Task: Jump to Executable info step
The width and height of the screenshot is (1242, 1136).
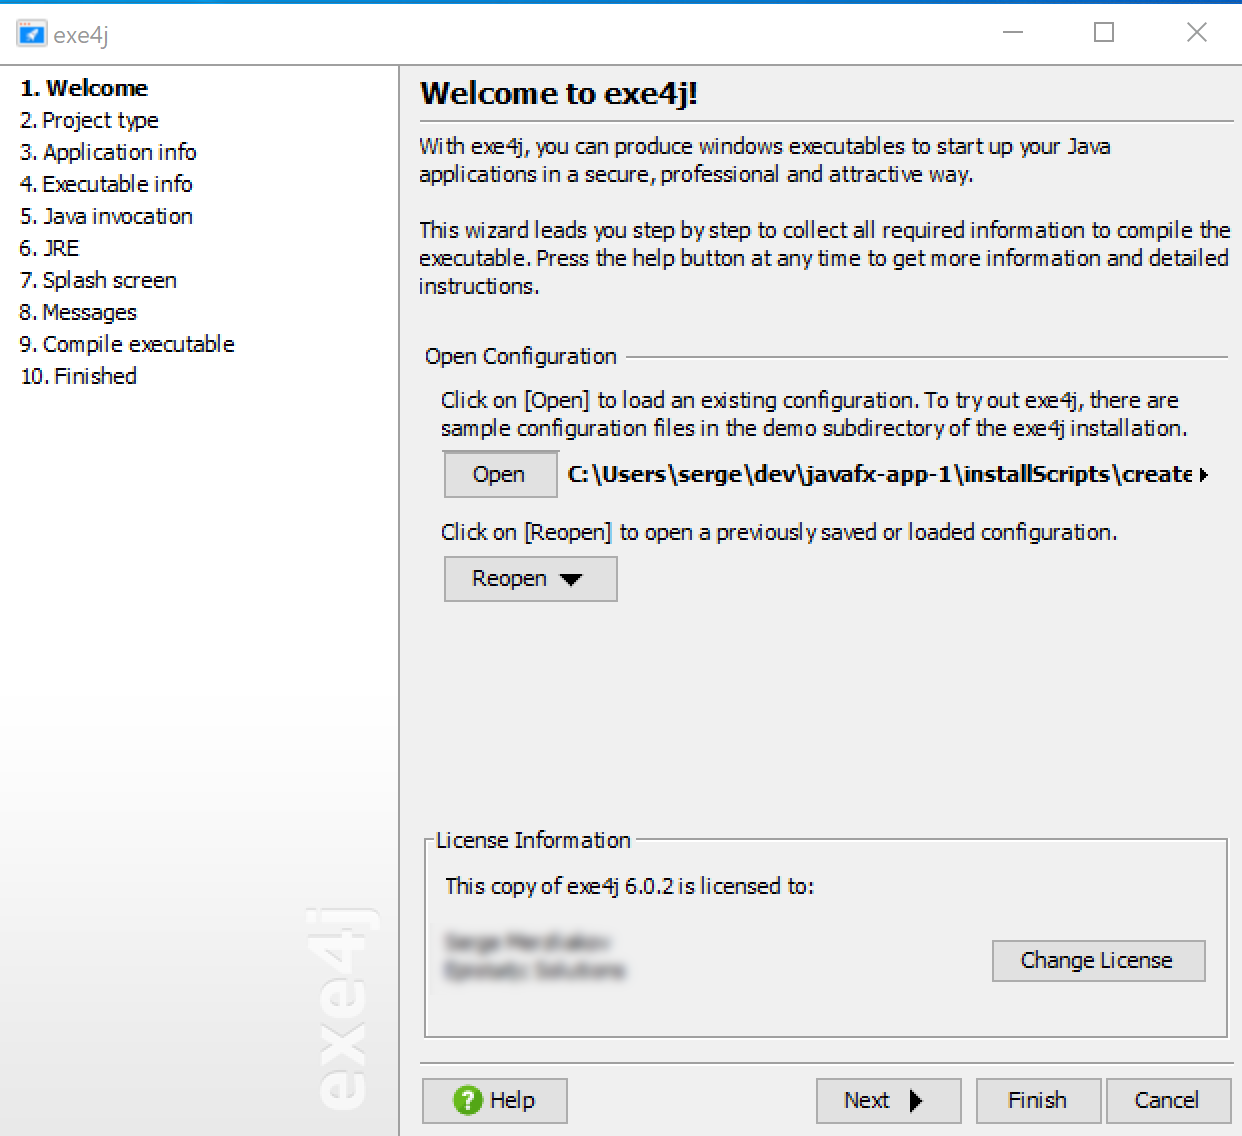Action: 106,184
